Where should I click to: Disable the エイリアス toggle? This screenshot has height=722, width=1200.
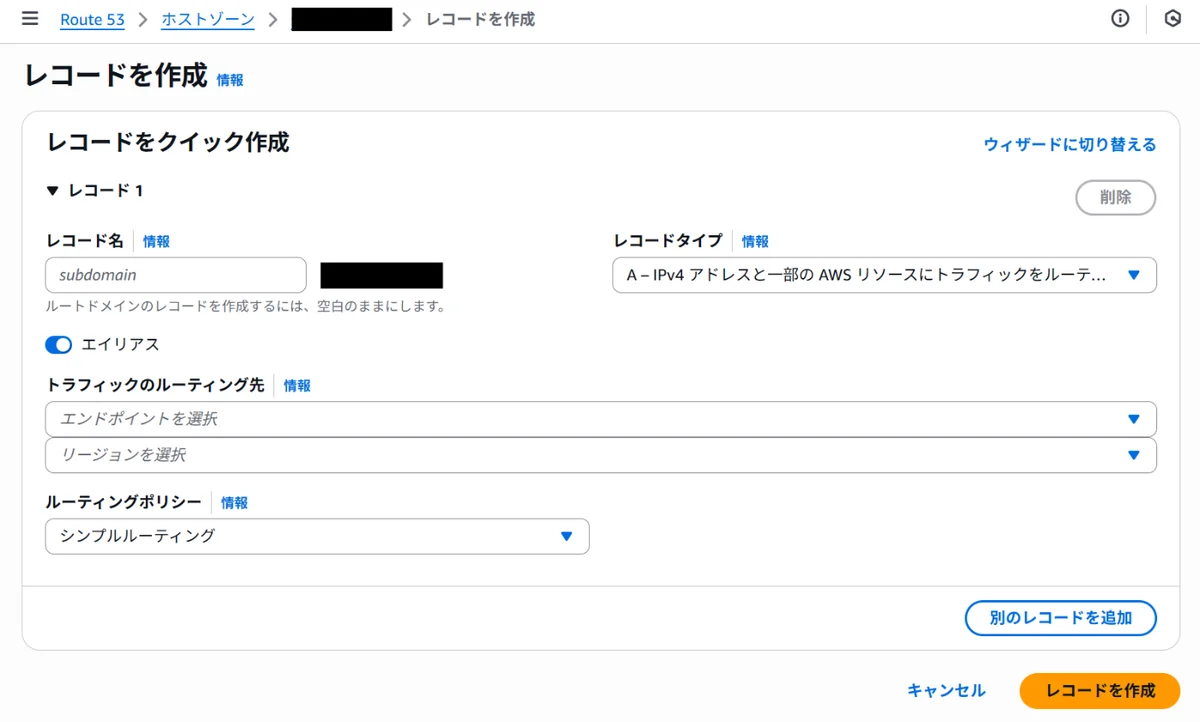(58, 344)
